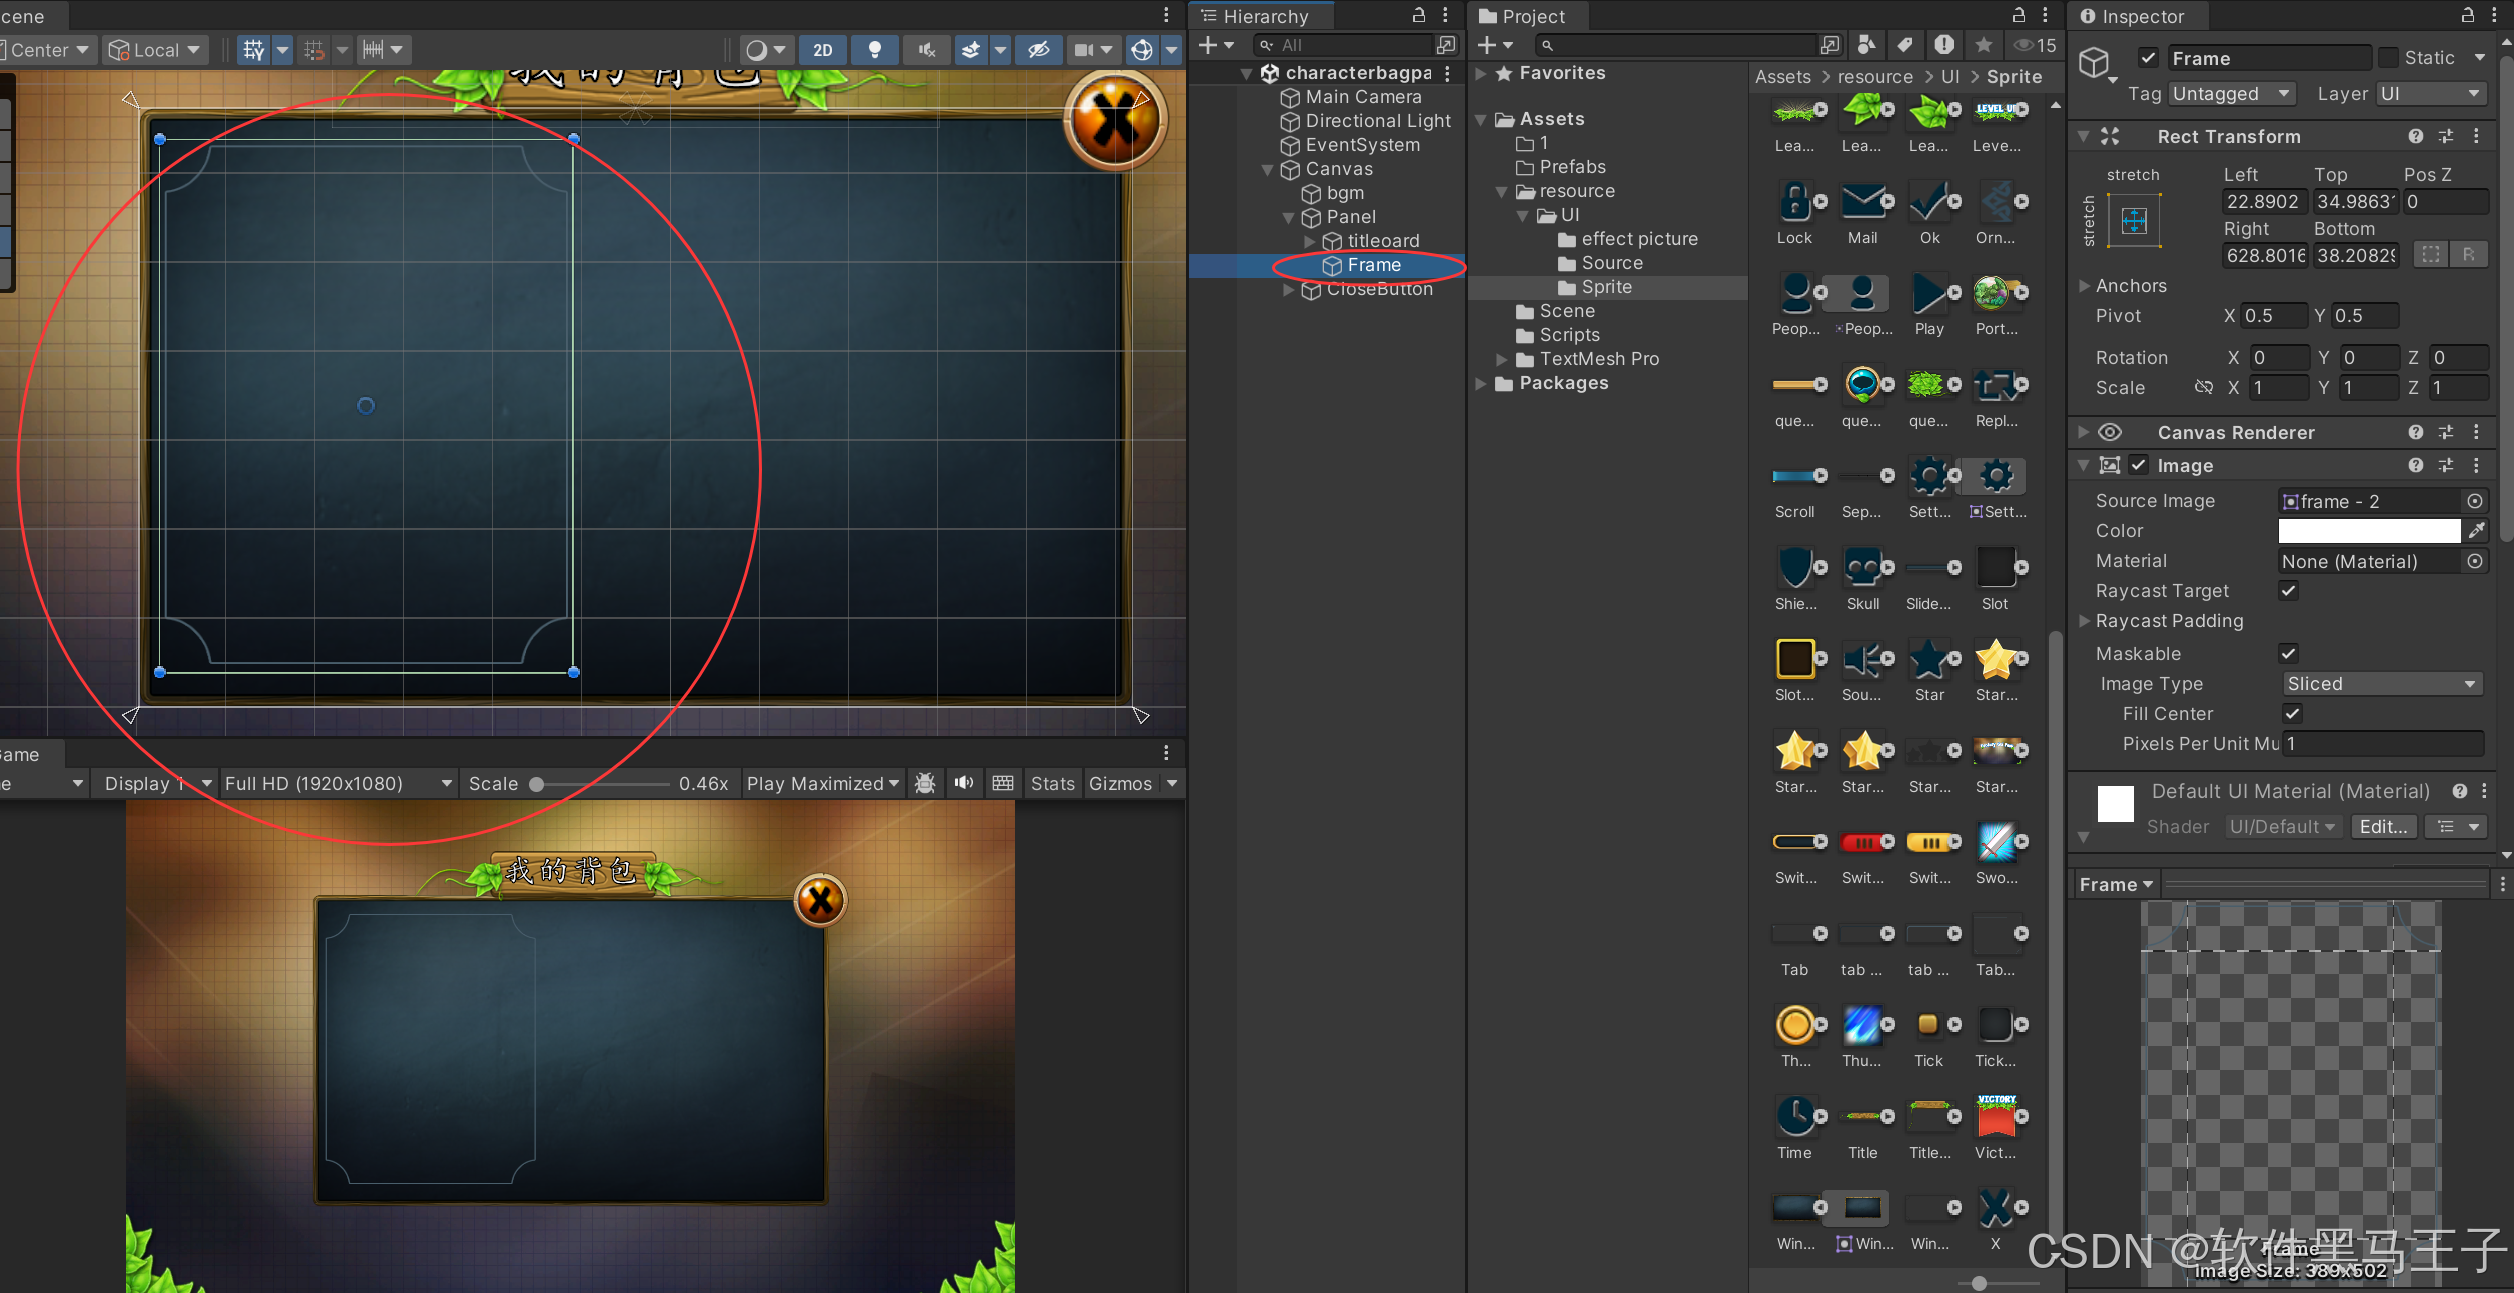Open the Image Type Sliced dropdown
This screenshot has width=2514, height=1293.
click(x=2381, y=684)
